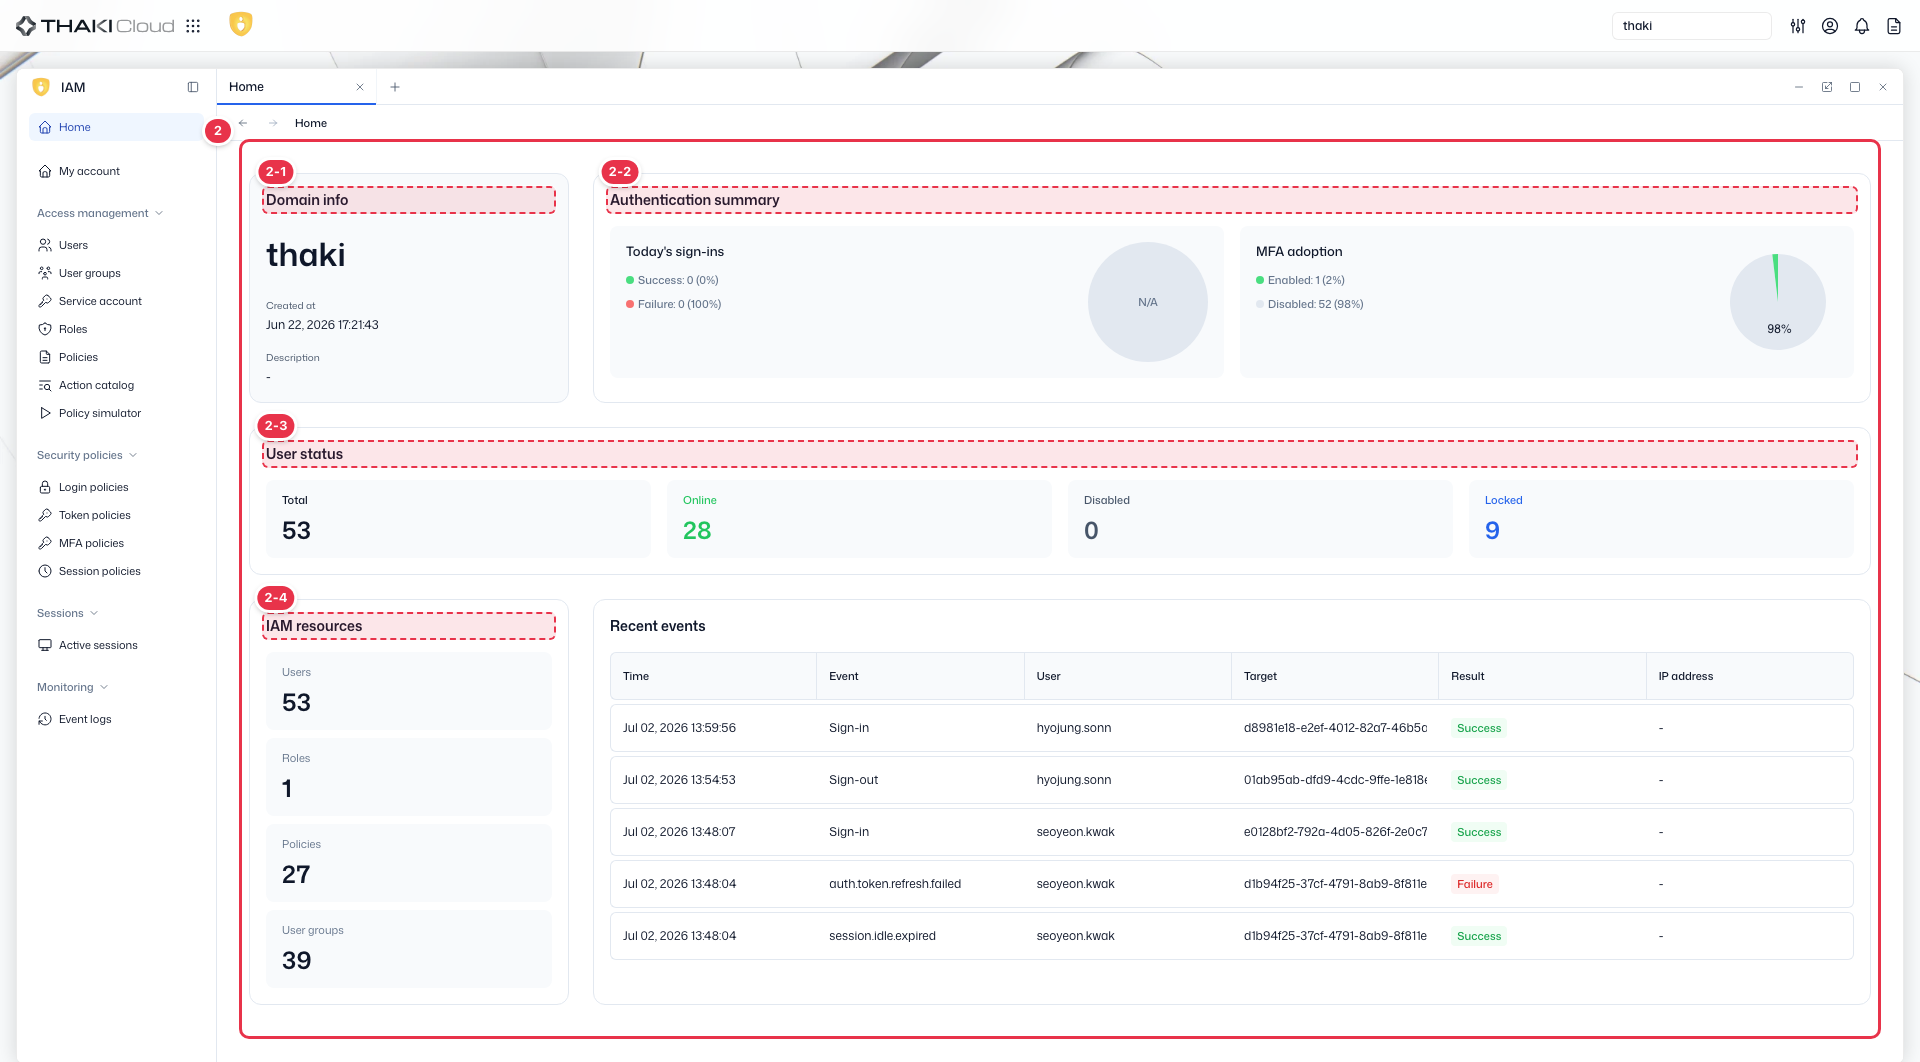Open the notifications bell
The width and height of the screenshot is (1920, 1062).
coord(1862,26)
